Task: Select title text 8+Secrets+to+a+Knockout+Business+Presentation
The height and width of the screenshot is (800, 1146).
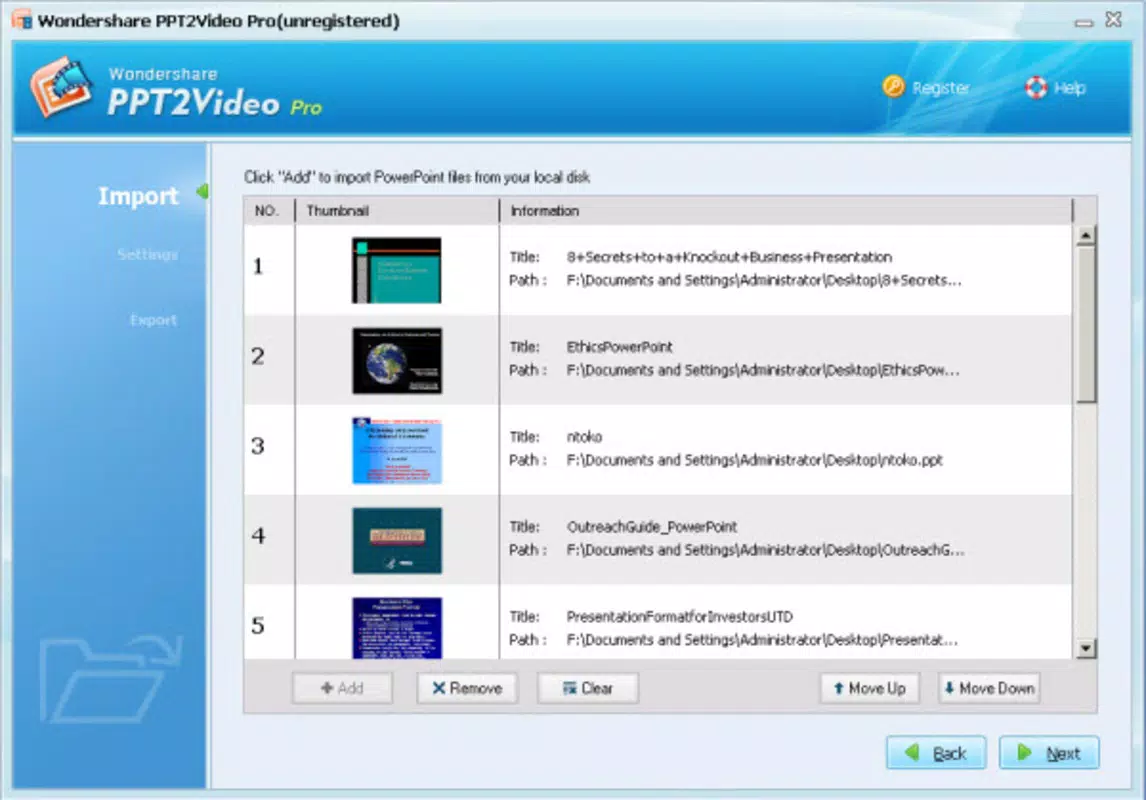Action: [x=729, y=257]
